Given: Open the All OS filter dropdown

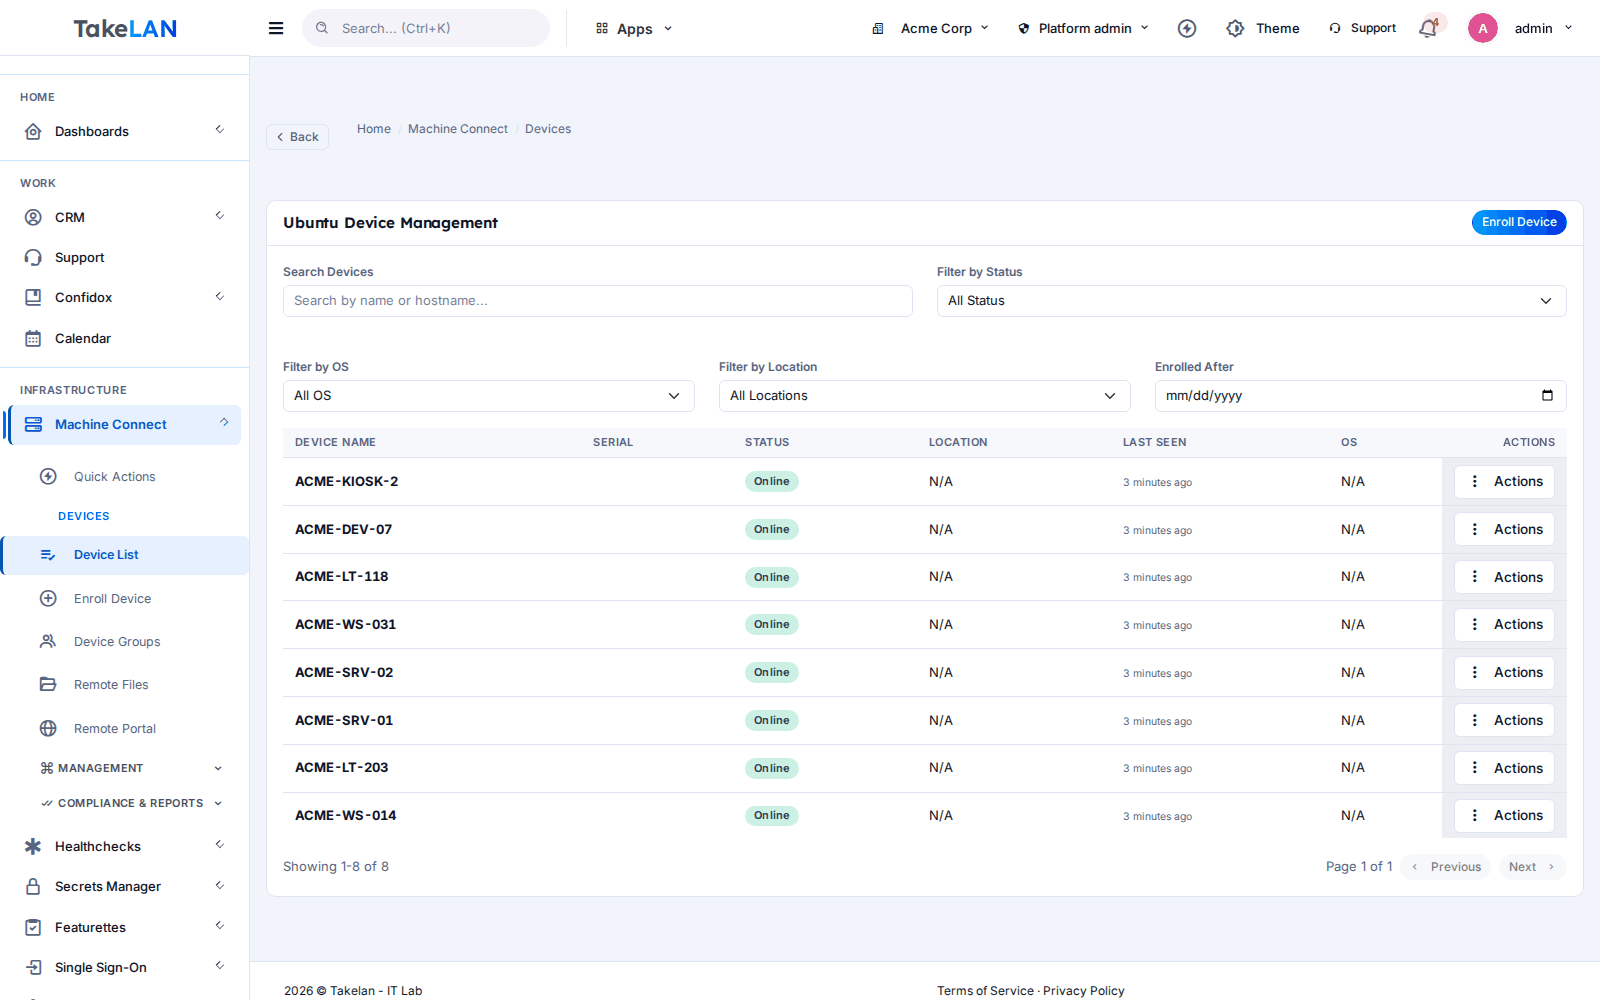Looking at the screenshot, I should [x=488, y=396].
